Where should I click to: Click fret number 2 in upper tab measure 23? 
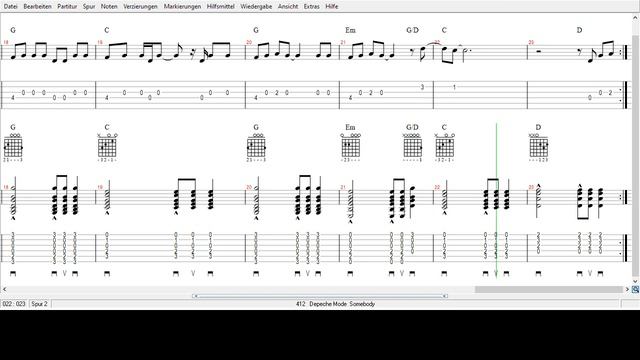[x=611, y=93]
